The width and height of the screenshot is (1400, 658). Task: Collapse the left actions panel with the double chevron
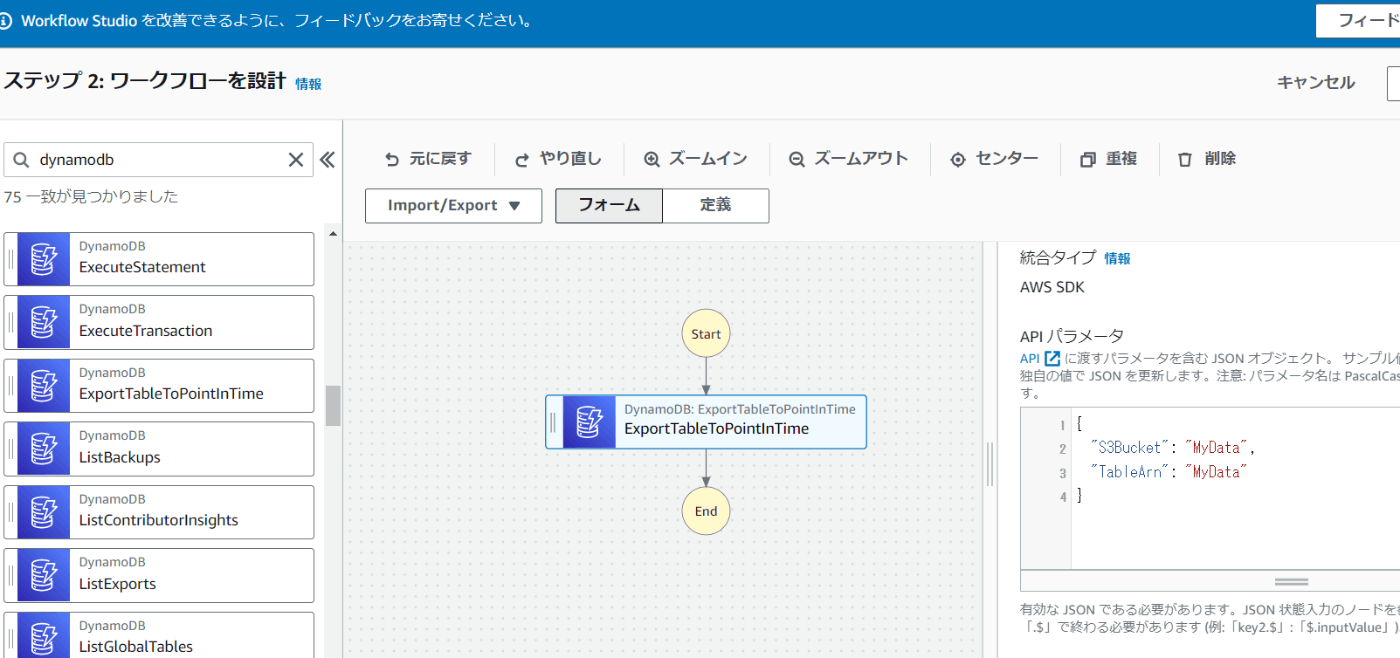(327, 160)
